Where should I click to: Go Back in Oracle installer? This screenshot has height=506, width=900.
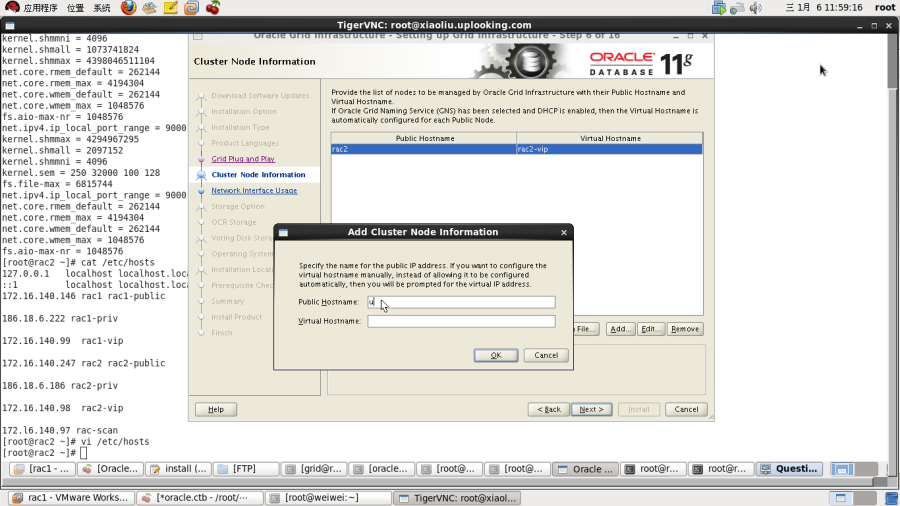coord(549,409)
